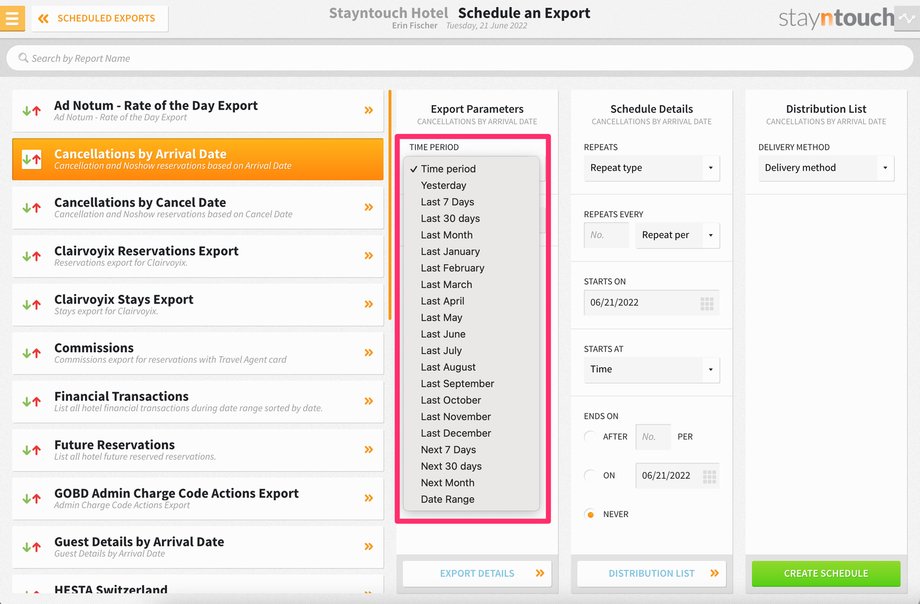
Task: Focus the Starts On date field
Action: pyautogui.click(x=651, y=303)
